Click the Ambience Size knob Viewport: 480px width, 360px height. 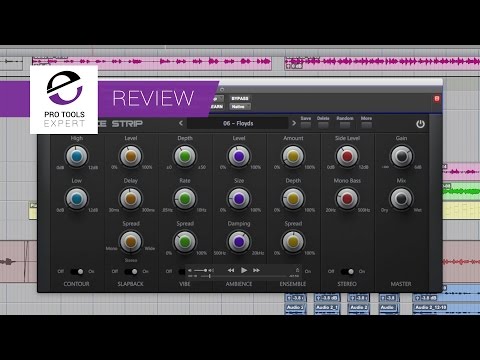click(239, 199)
